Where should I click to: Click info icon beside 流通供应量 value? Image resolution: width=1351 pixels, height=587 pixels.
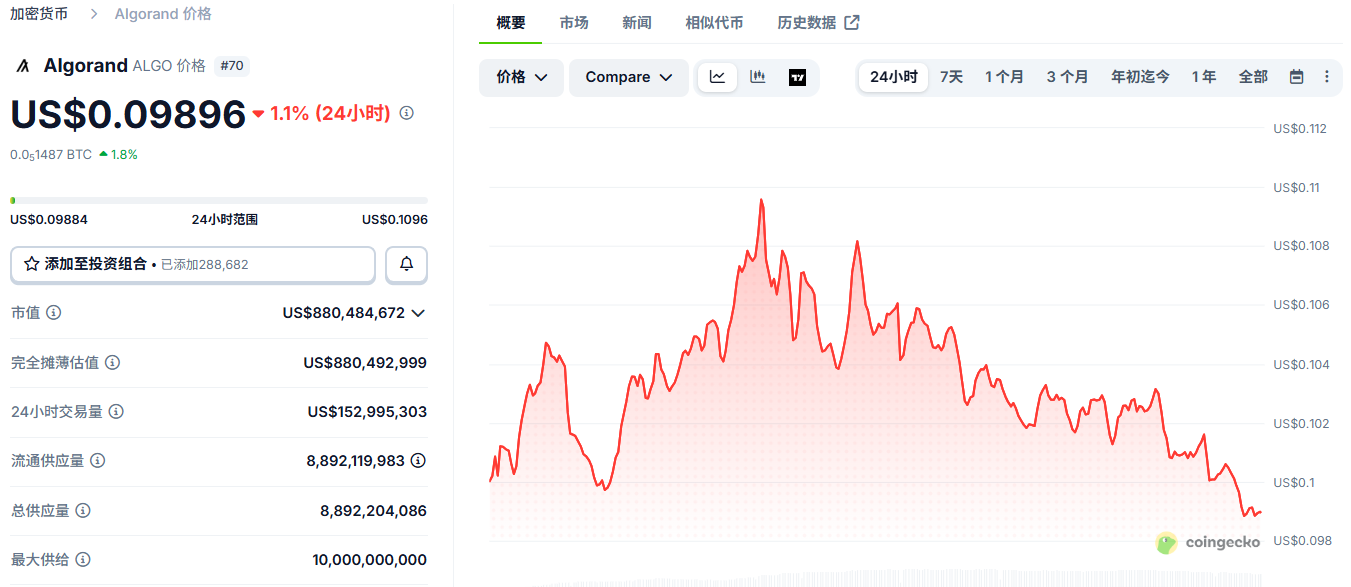418,461
